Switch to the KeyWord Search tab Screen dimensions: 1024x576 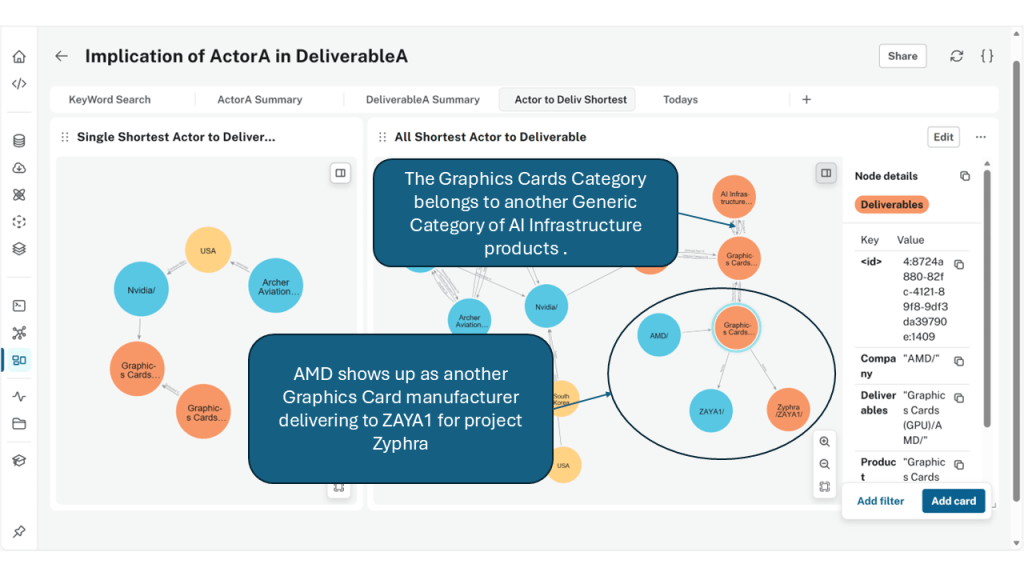tap(109, 100)
